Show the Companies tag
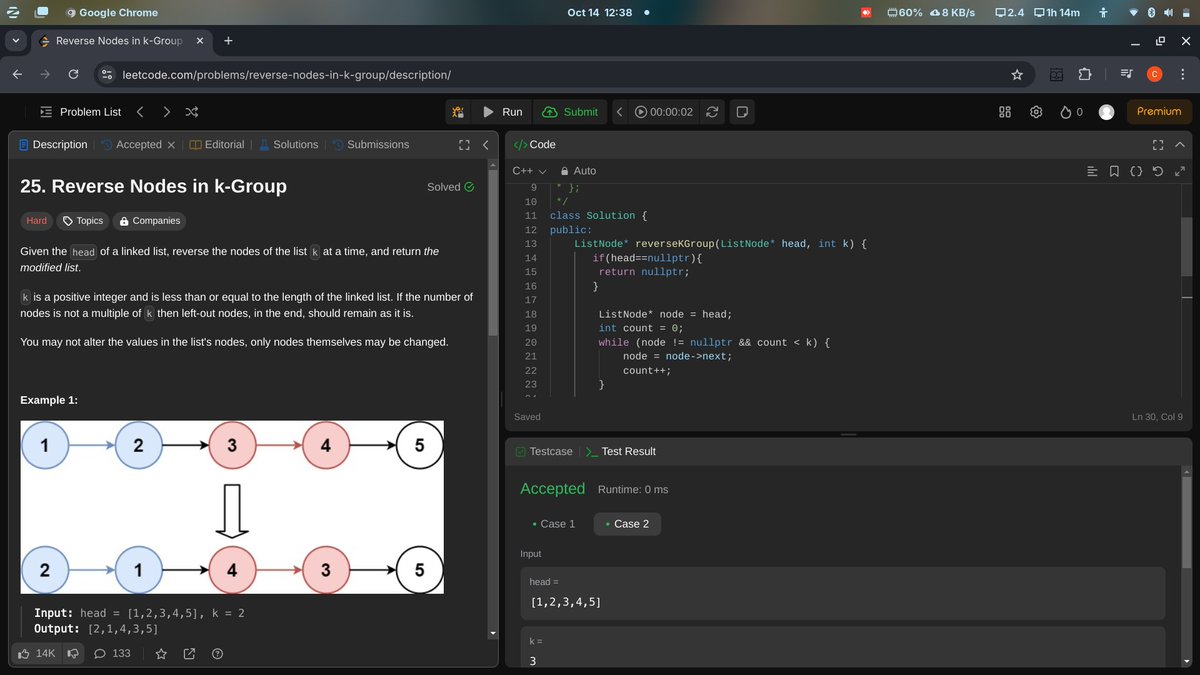This screenshot has width=1200, height=675. 150,221
